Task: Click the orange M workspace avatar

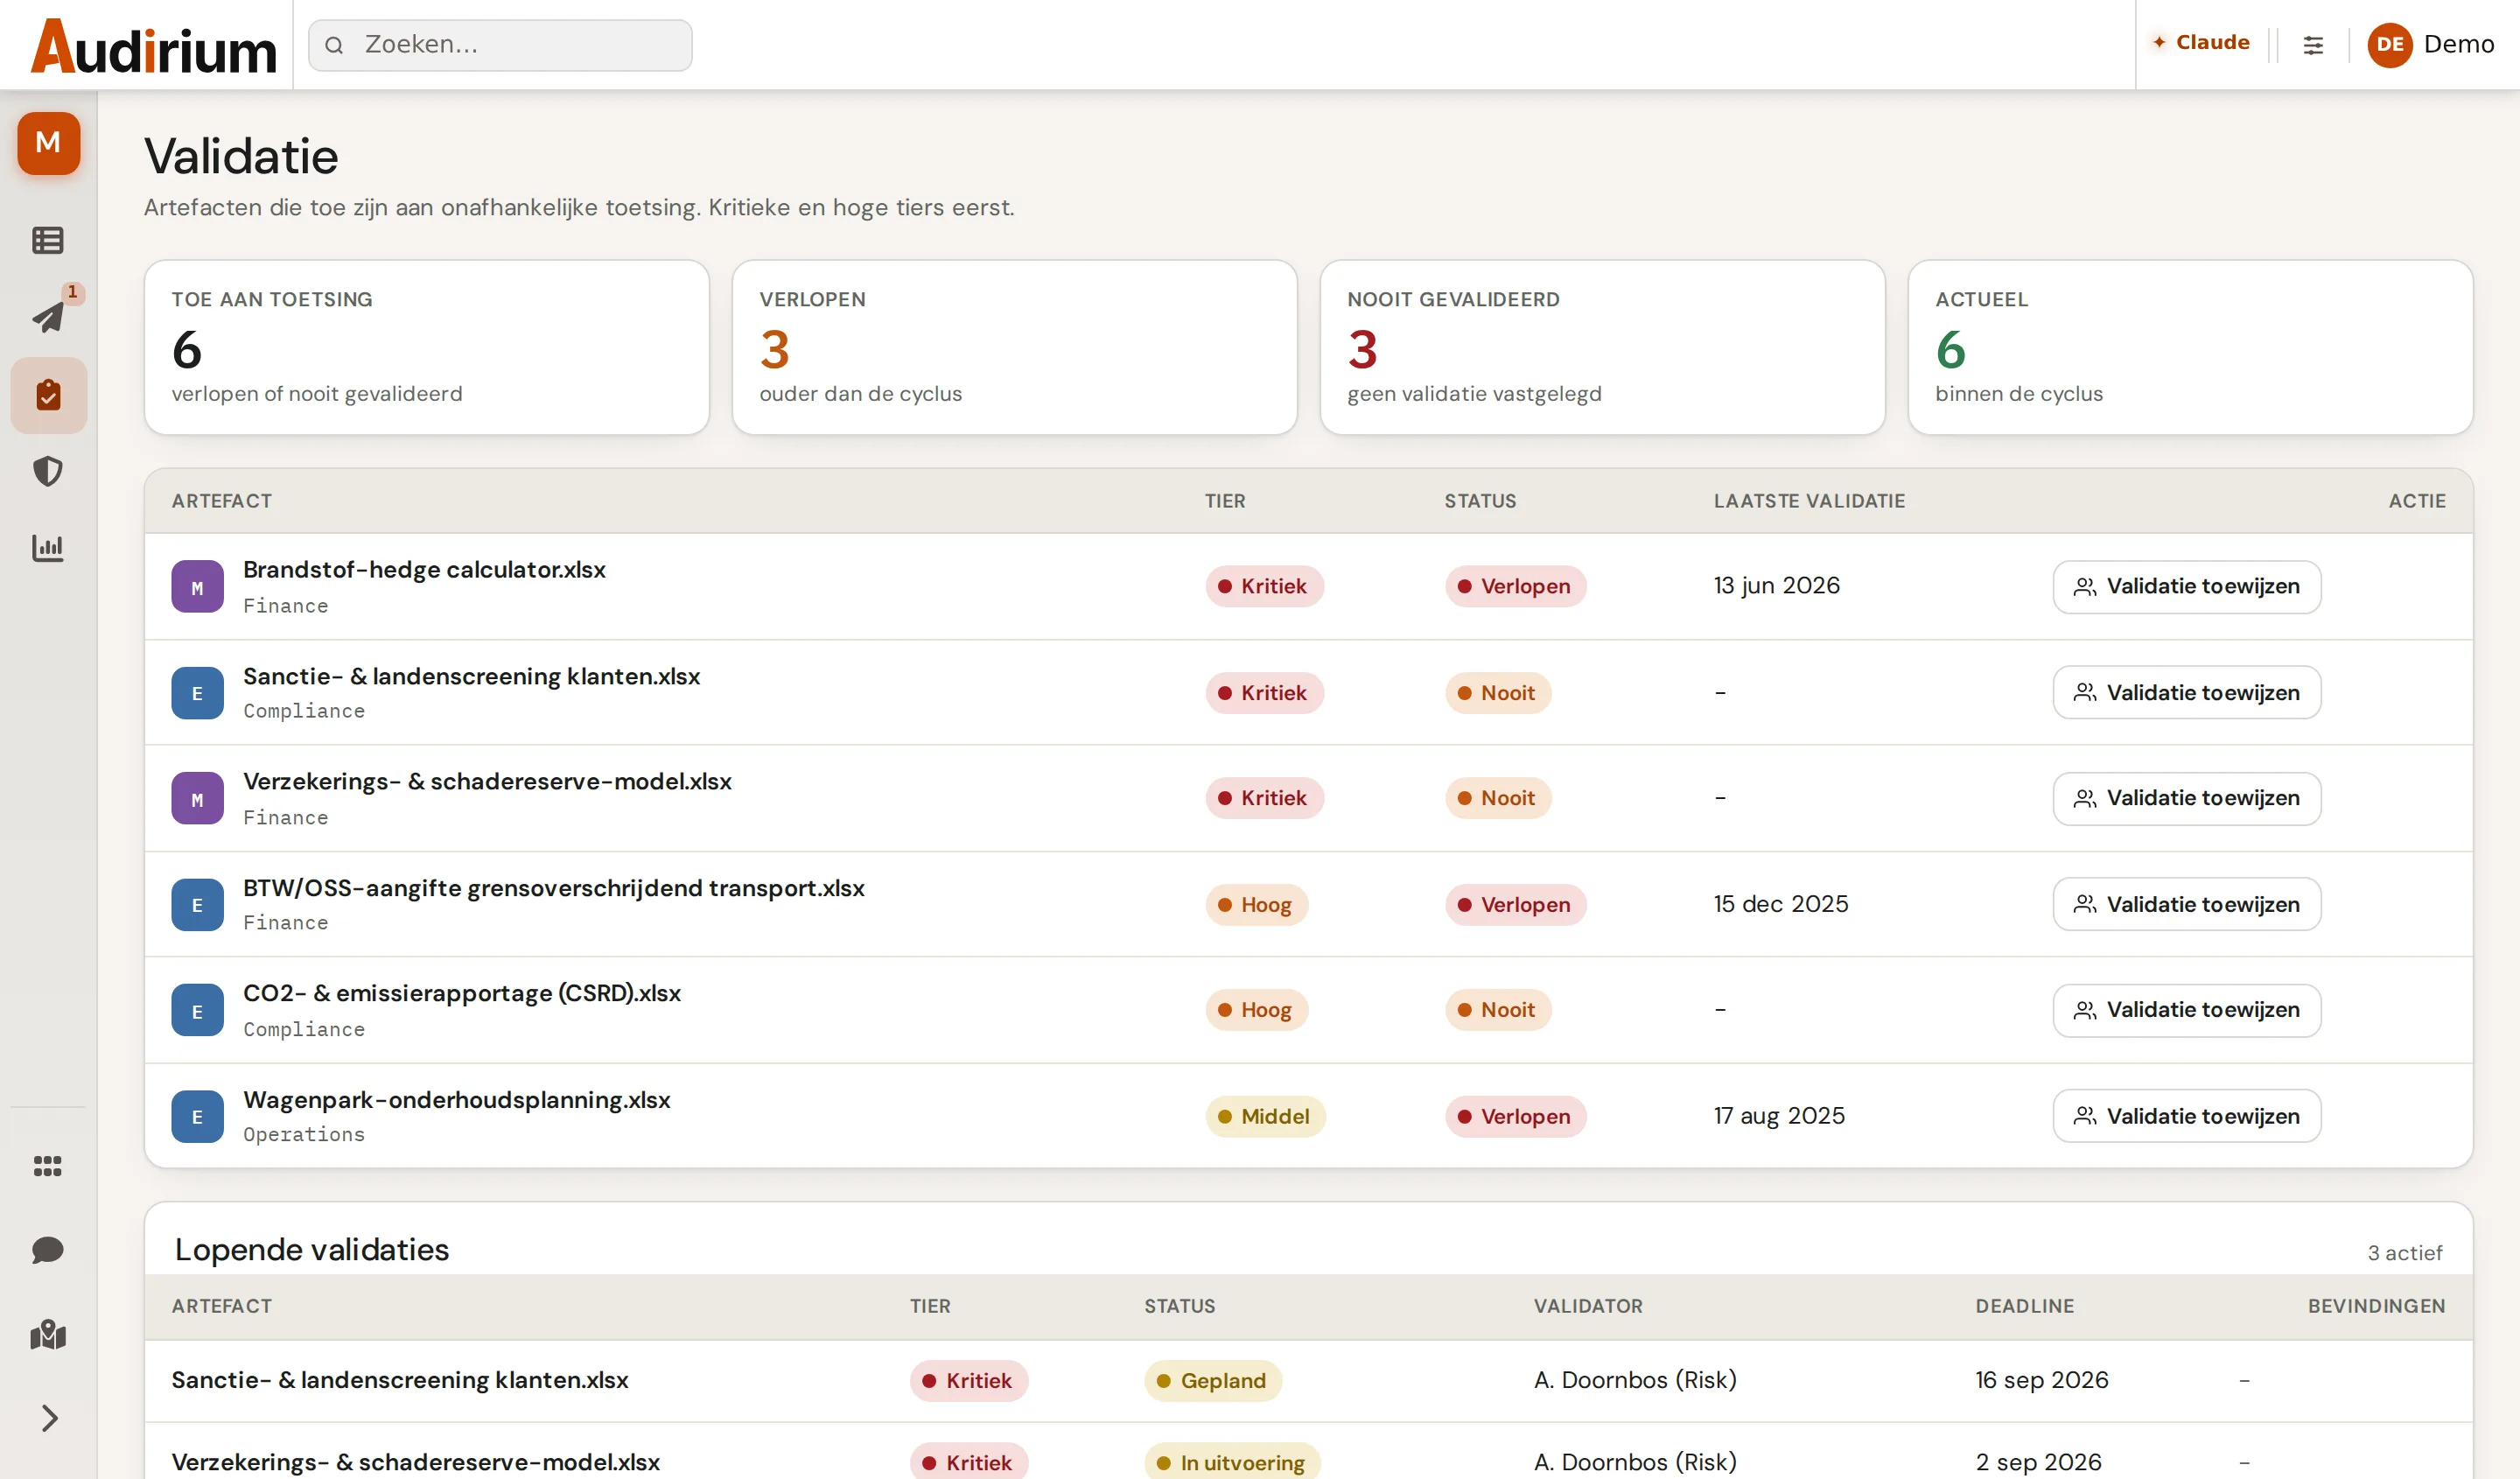Action: pyautogui.click(x=48, y=143)
